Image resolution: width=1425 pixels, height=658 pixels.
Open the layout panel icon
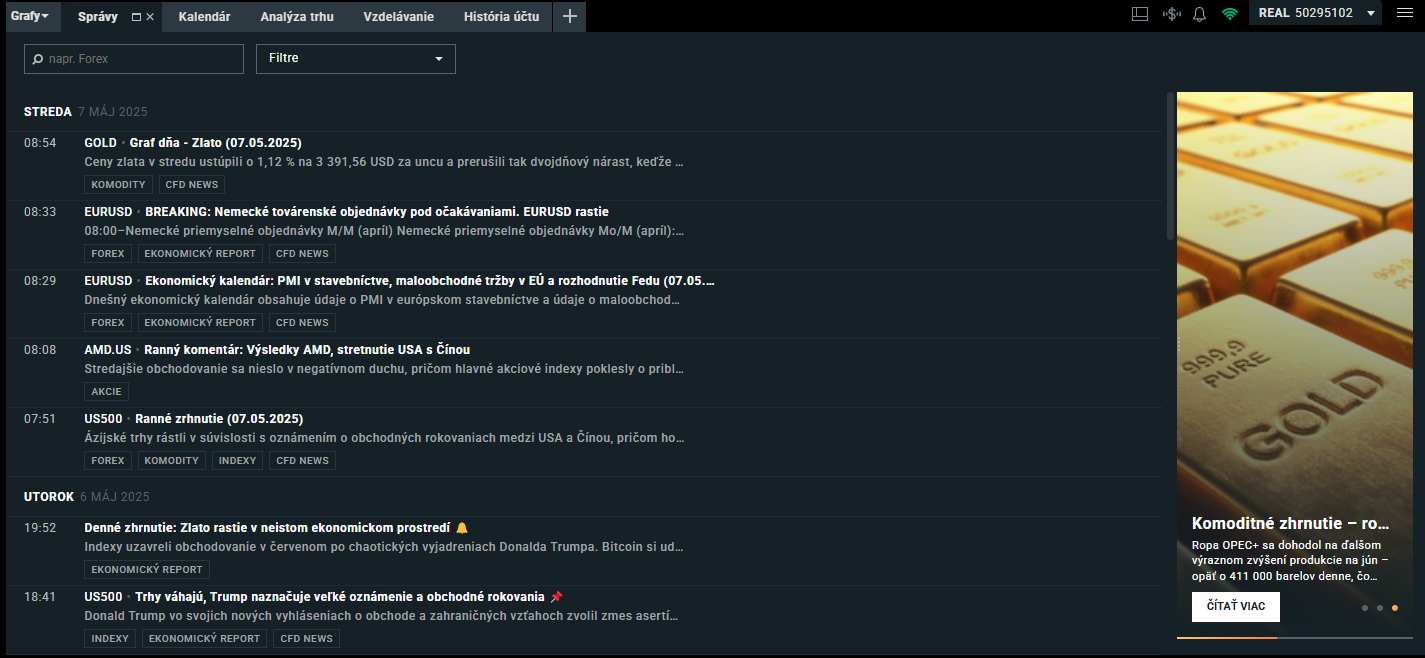[1140, 14]
